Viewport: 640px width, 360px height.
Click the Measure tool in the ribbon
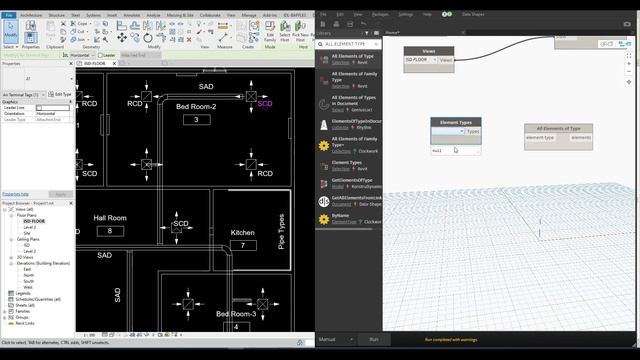[x=223, y=26]
